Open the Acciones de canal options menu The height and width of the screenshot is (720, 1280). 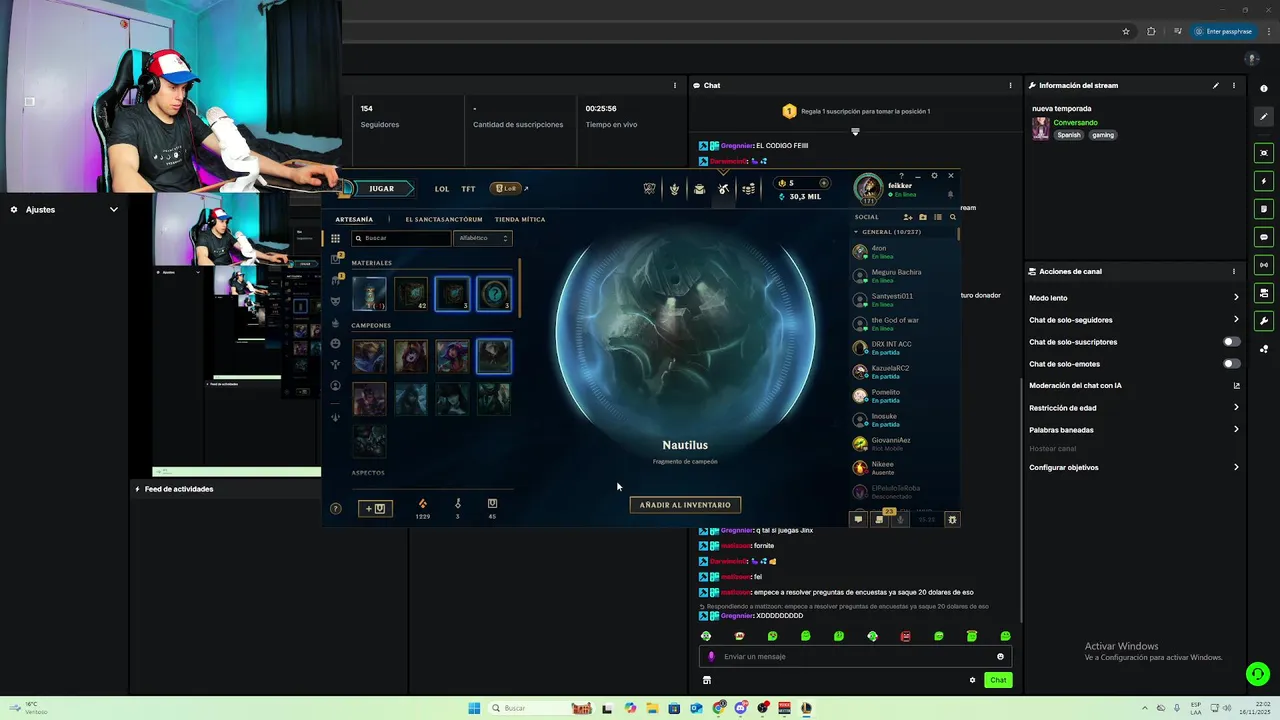1234,271
